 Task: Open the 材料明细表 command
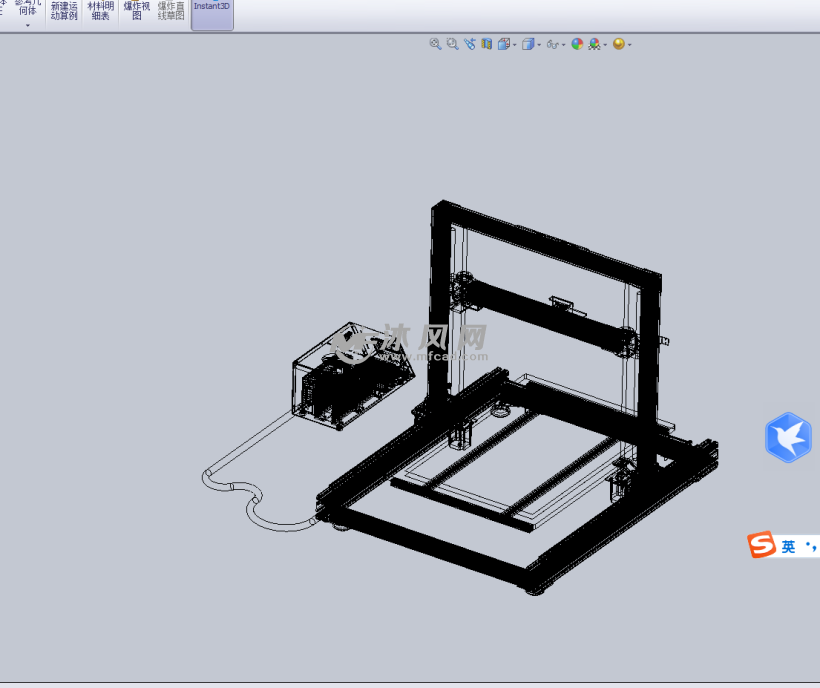(x=100, y=11)
